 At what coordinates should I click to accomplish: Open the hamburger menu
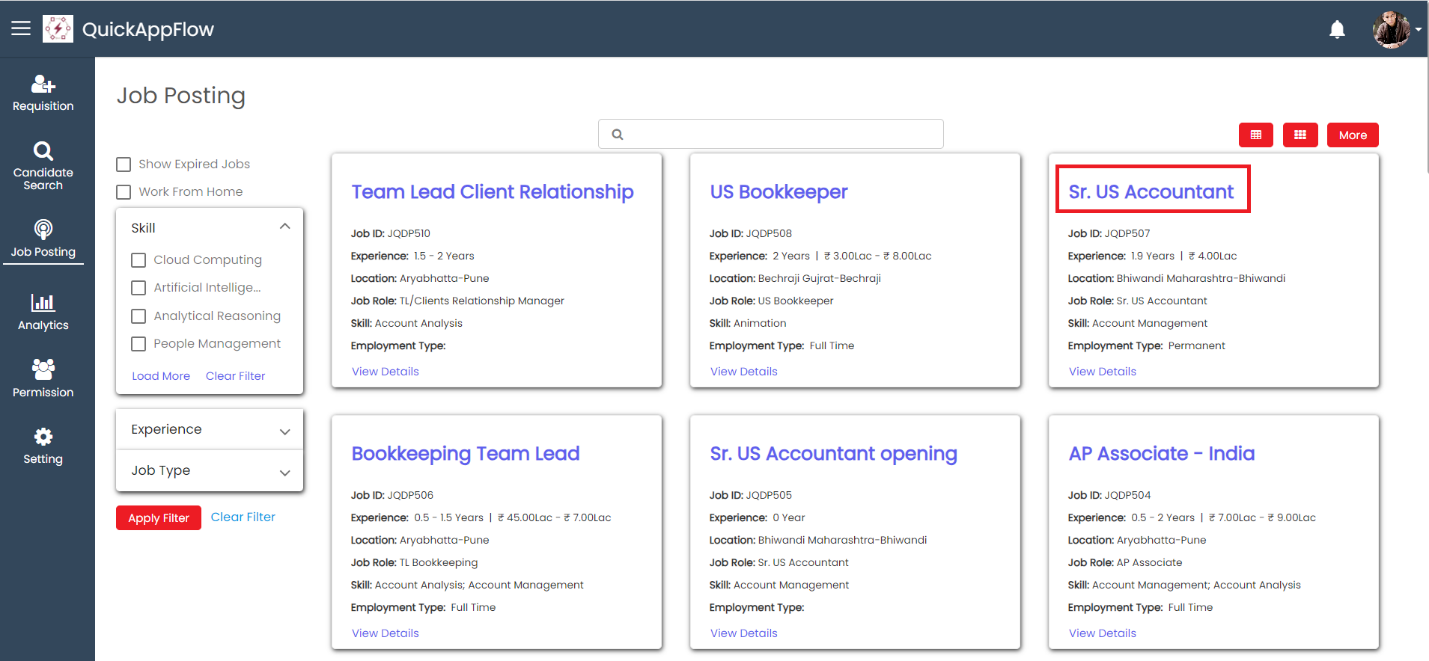click(21, 28)
